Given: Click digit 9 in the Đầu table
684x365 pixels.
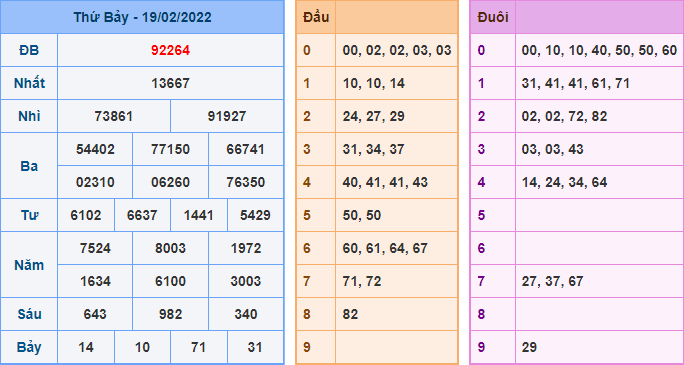Looking at the screenshot, I should coord(307,348).
